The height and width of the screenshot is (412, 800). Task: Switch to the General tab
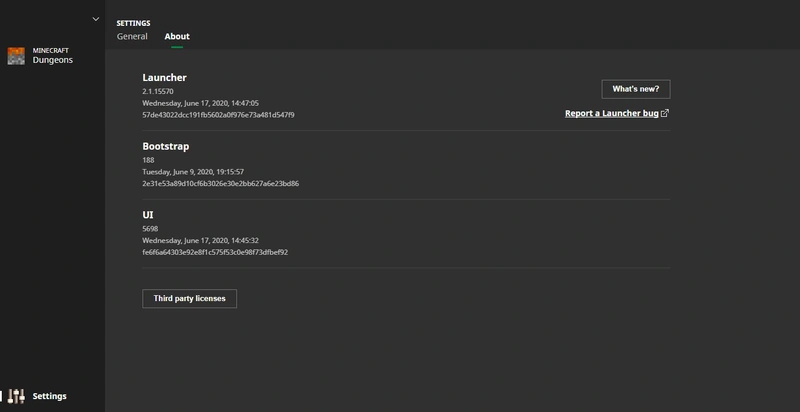132,37
